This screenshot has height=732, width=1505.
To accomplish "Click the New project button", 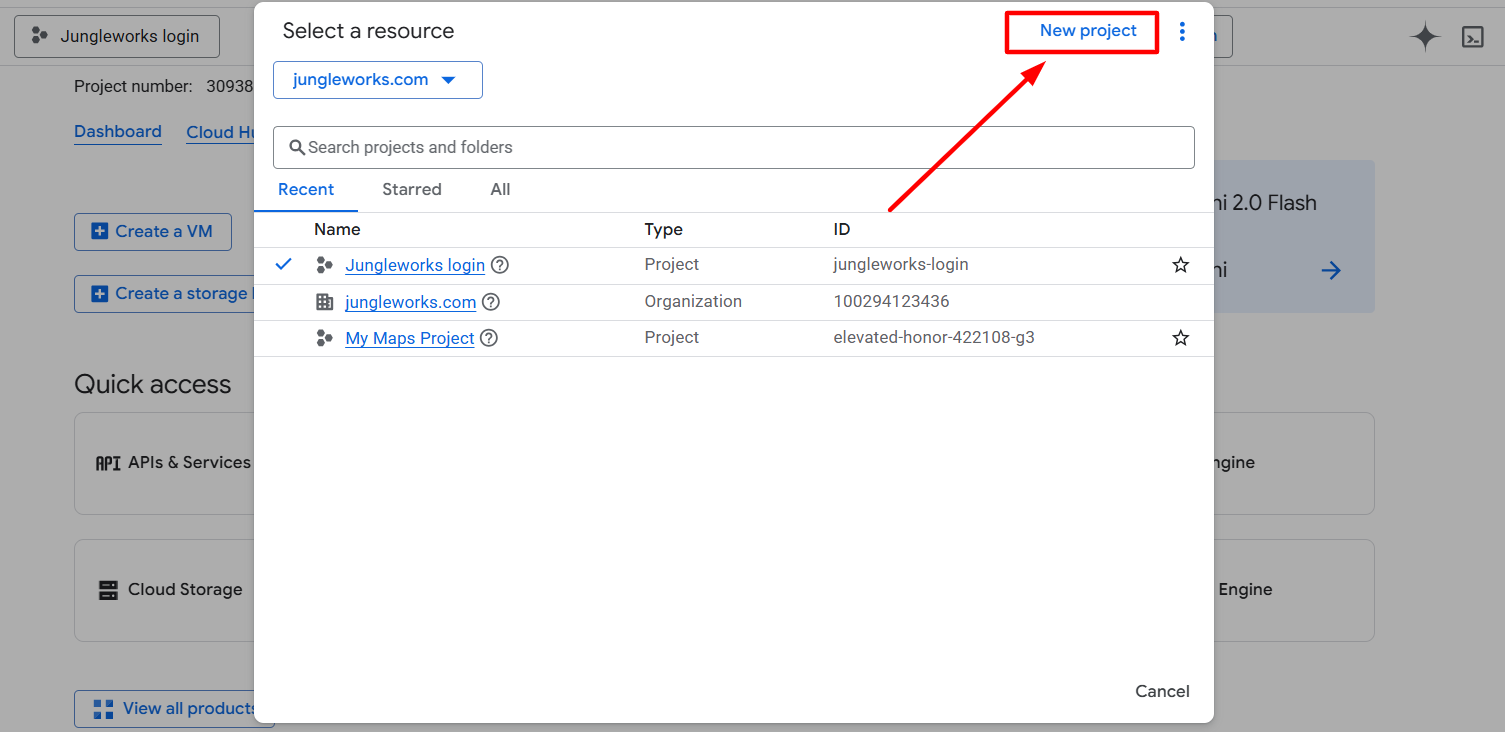I will click(x=1088, y=31).
